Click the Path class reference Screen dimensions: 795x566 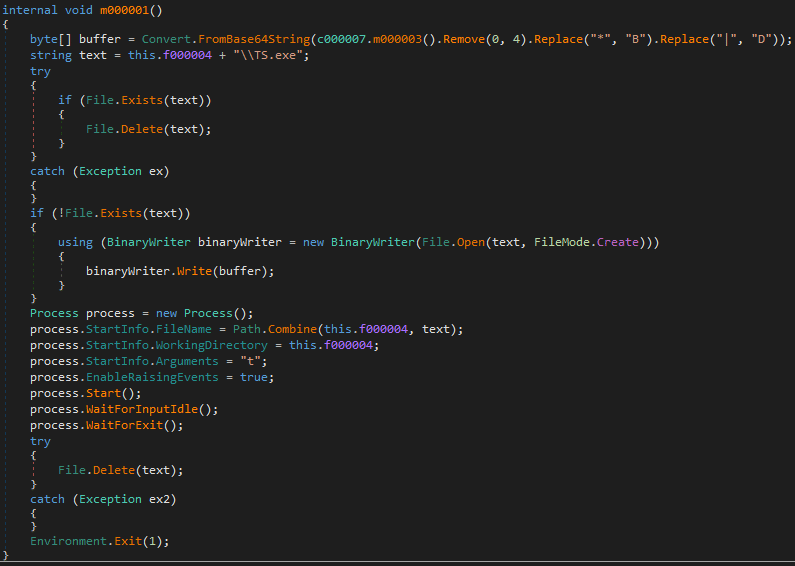[x=247, y=329]
